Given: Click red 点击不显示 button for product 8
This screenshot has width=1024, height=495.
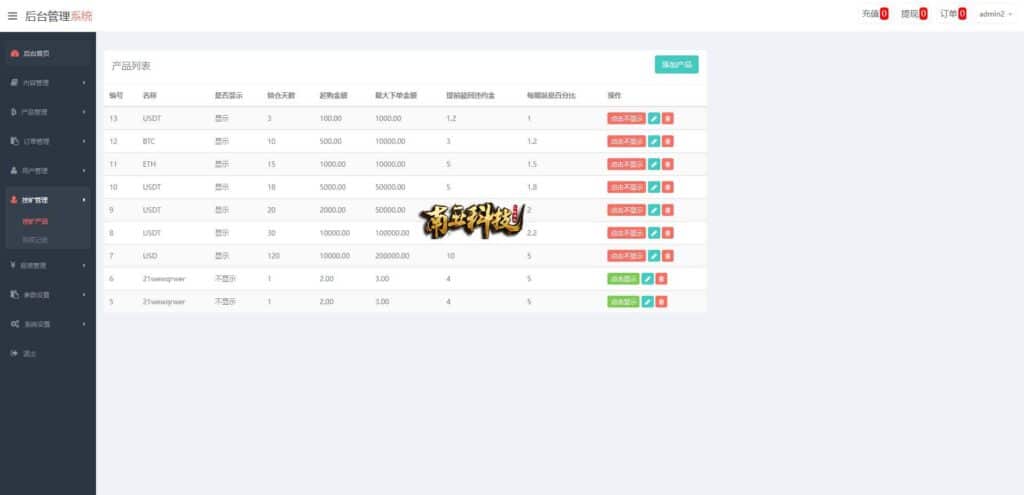Looking at the screenshot, I should coord(626,232).
